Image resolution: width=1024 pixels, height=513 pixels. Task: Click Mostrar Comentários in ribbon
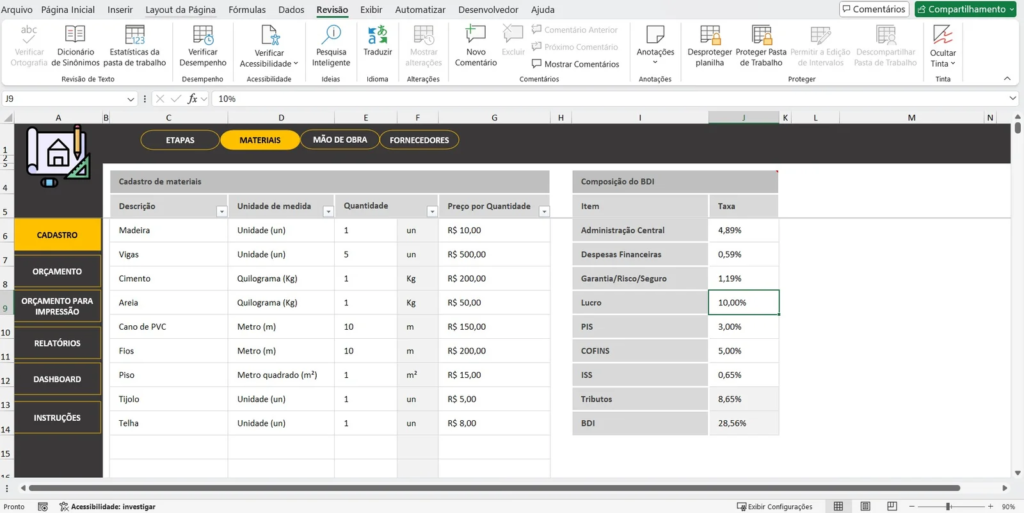575,64
